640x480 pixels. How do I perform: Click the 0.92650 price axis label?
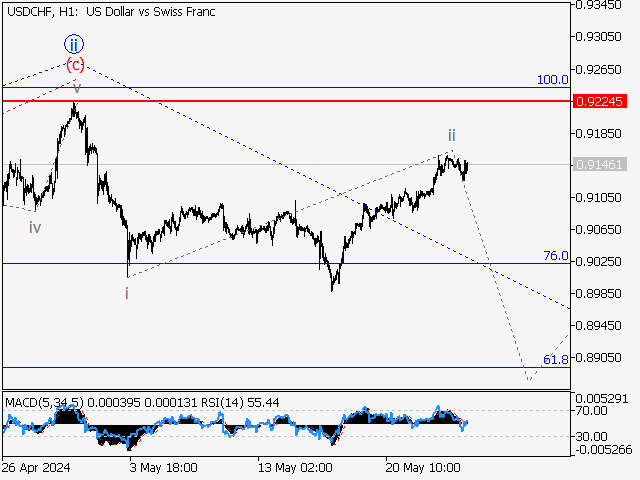click(598, 69)
